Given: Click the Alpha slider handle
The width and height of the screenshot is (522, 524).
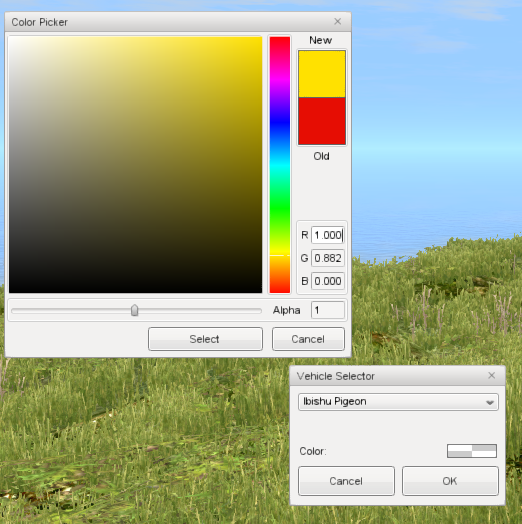Looking at the screenshot, I should (x=134, y=310).
